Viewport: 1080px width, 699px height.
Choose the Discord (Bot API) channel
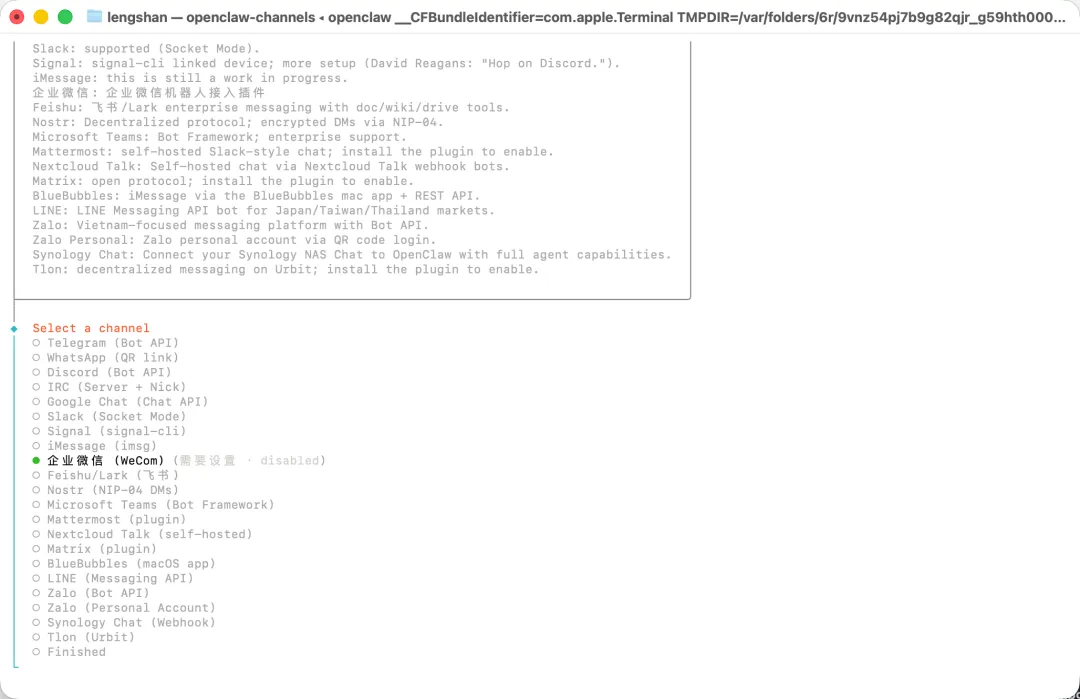tap(102, 373)
